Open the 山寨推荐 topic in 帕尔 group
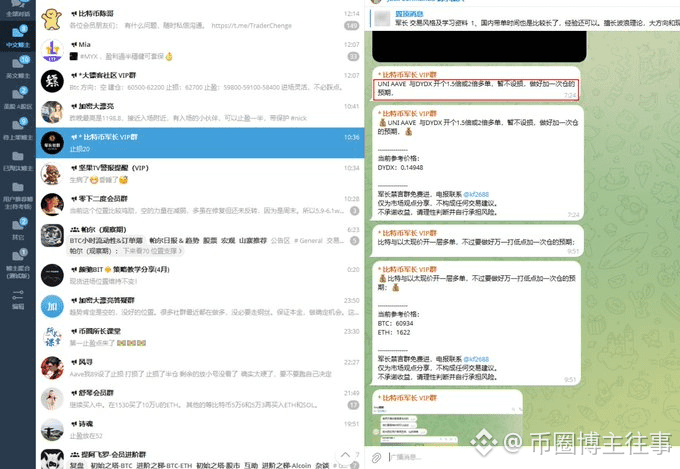This screenshot has width=680, height=469. click(253, 240)
